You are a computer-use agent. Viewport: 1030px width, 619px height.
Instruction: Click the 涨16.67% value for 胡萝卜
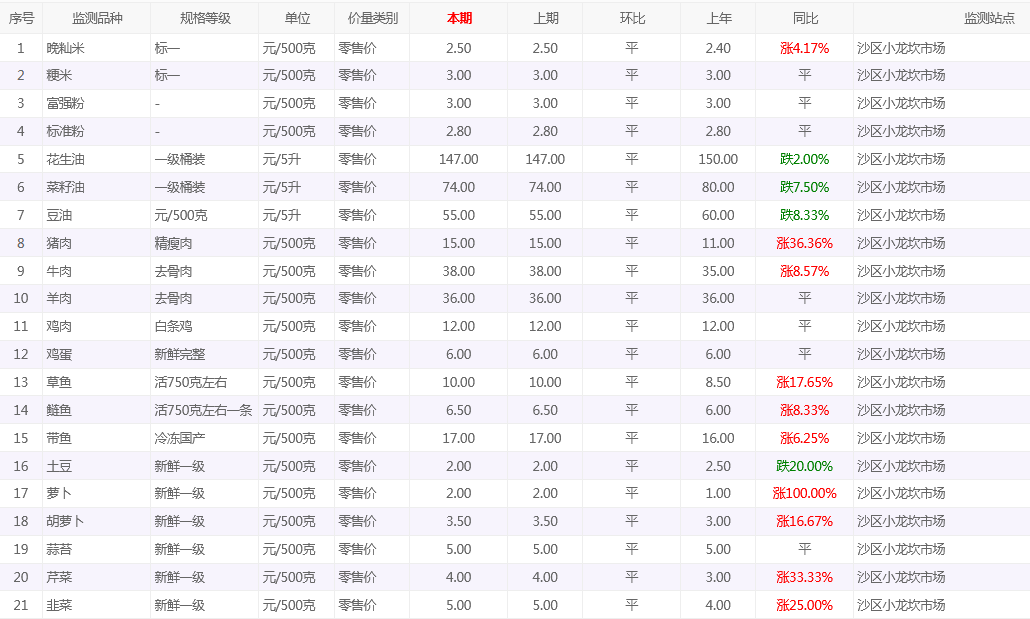pos(805,522)
